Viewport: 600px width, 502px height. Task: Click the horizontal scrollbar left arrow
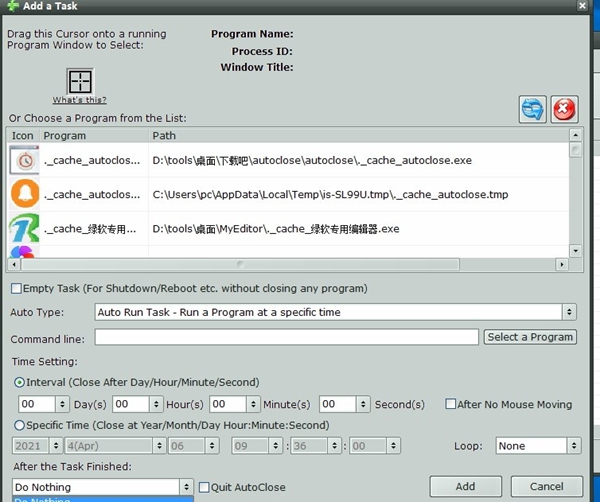(14, 264)
